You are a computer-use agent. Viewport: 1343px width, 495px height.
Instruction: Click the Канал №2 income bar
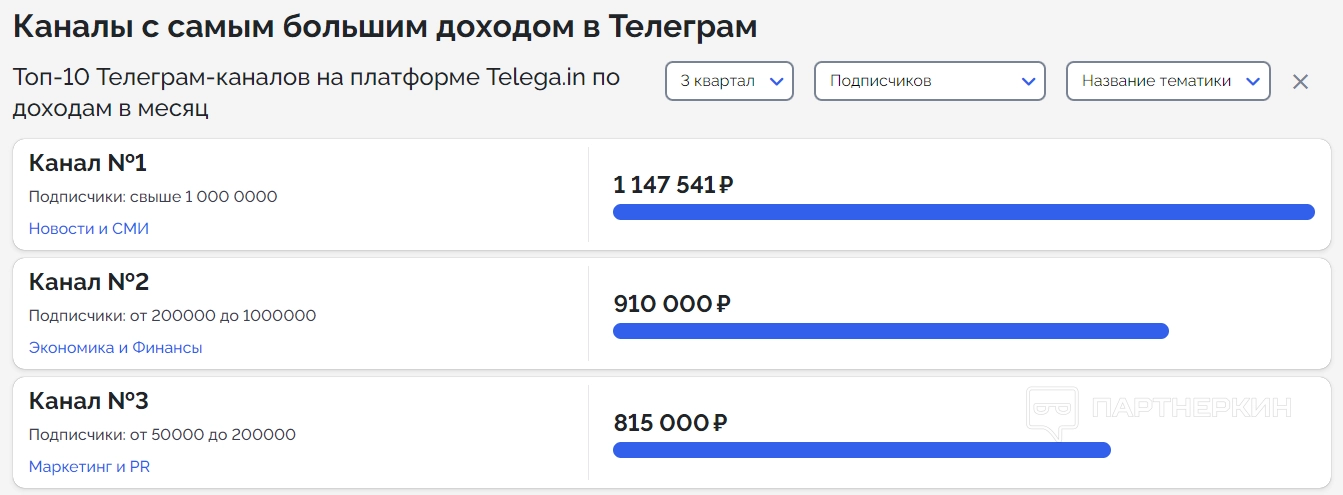[x=890, y=331]
